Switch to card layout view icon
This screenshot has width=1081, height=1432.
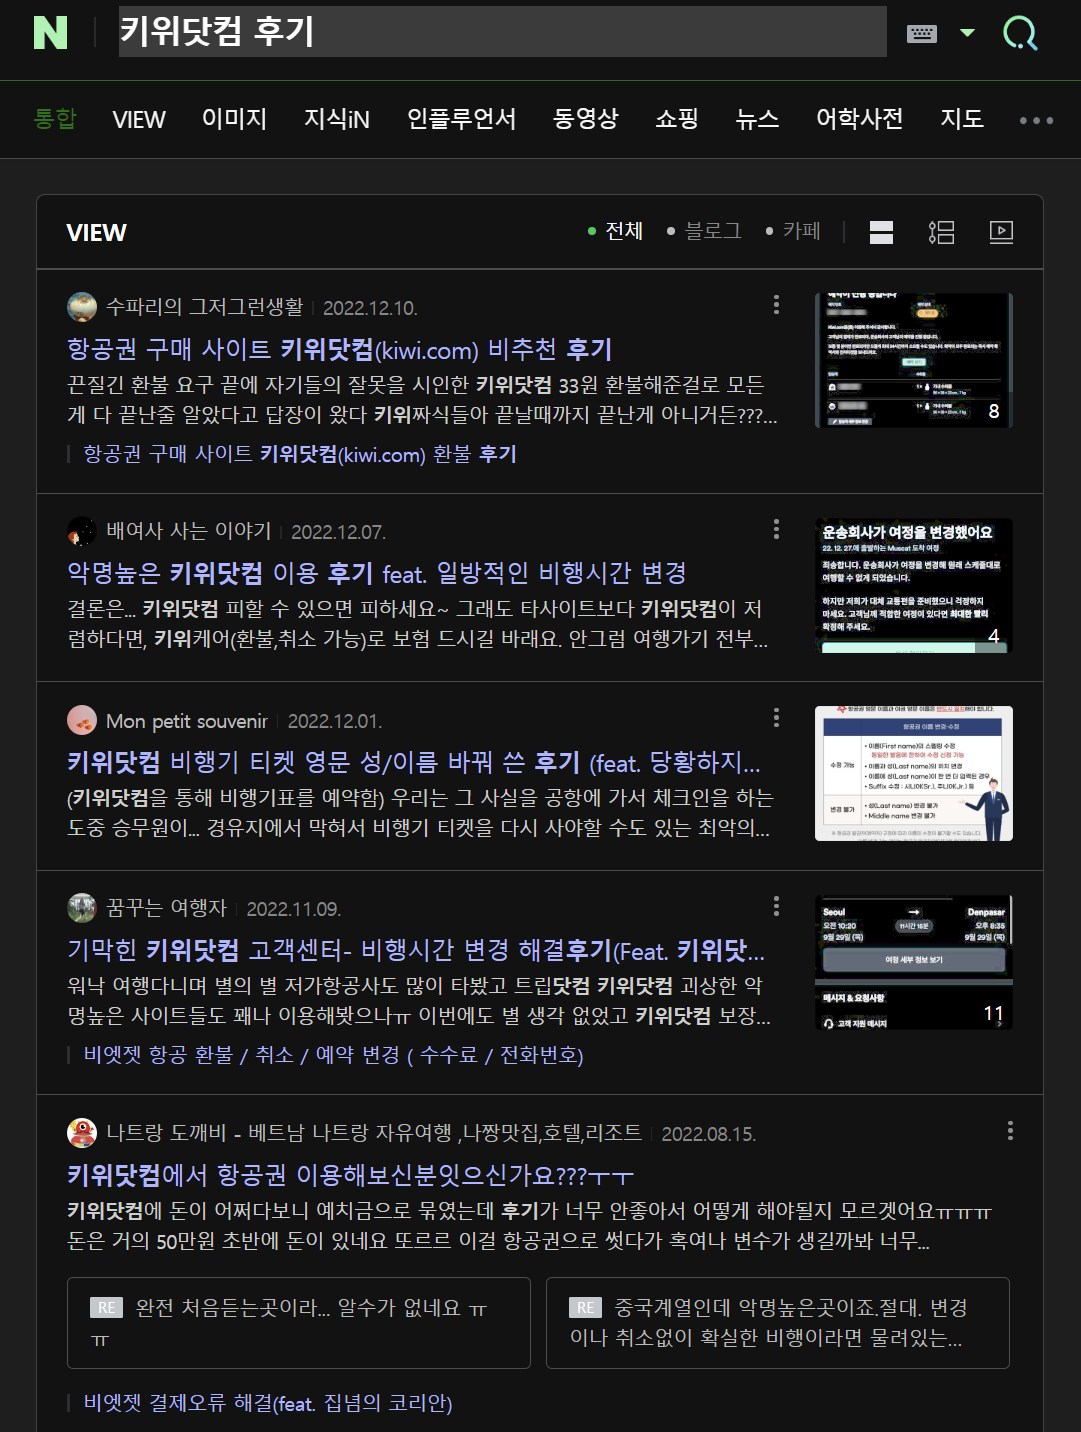click(881, 232)
